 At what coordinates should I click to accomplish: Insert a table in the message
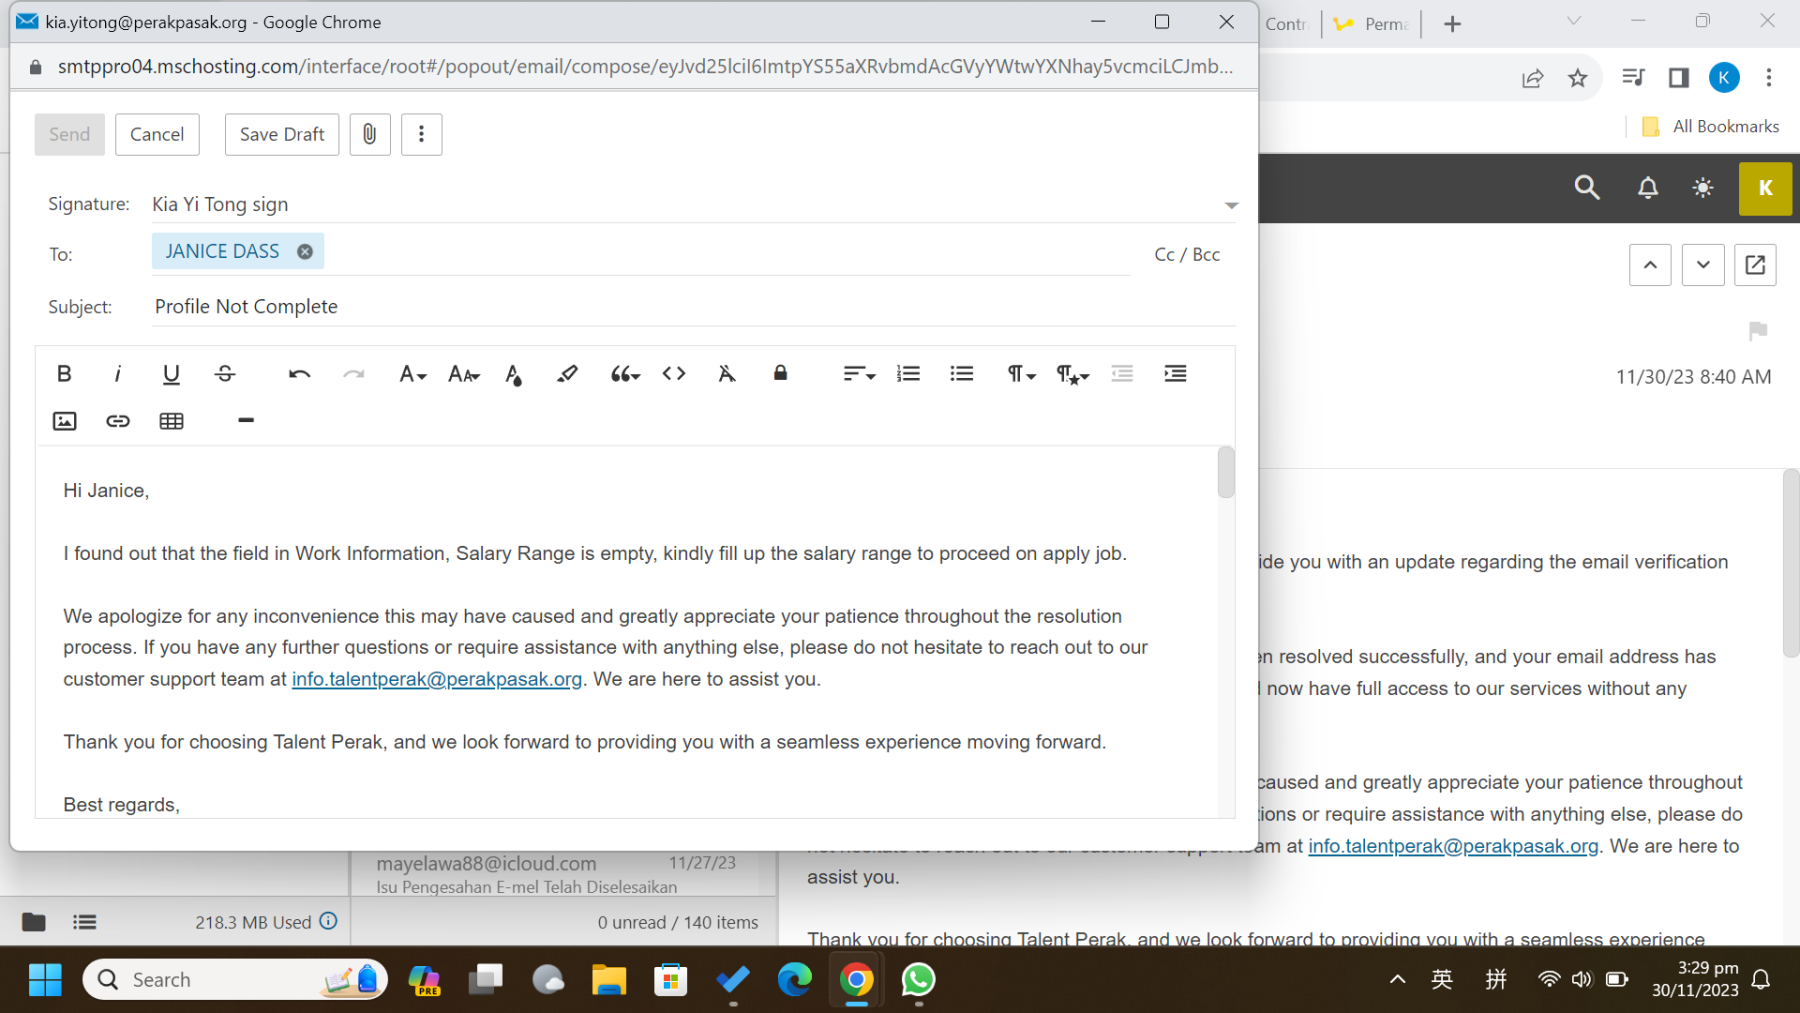click(171, 421)
